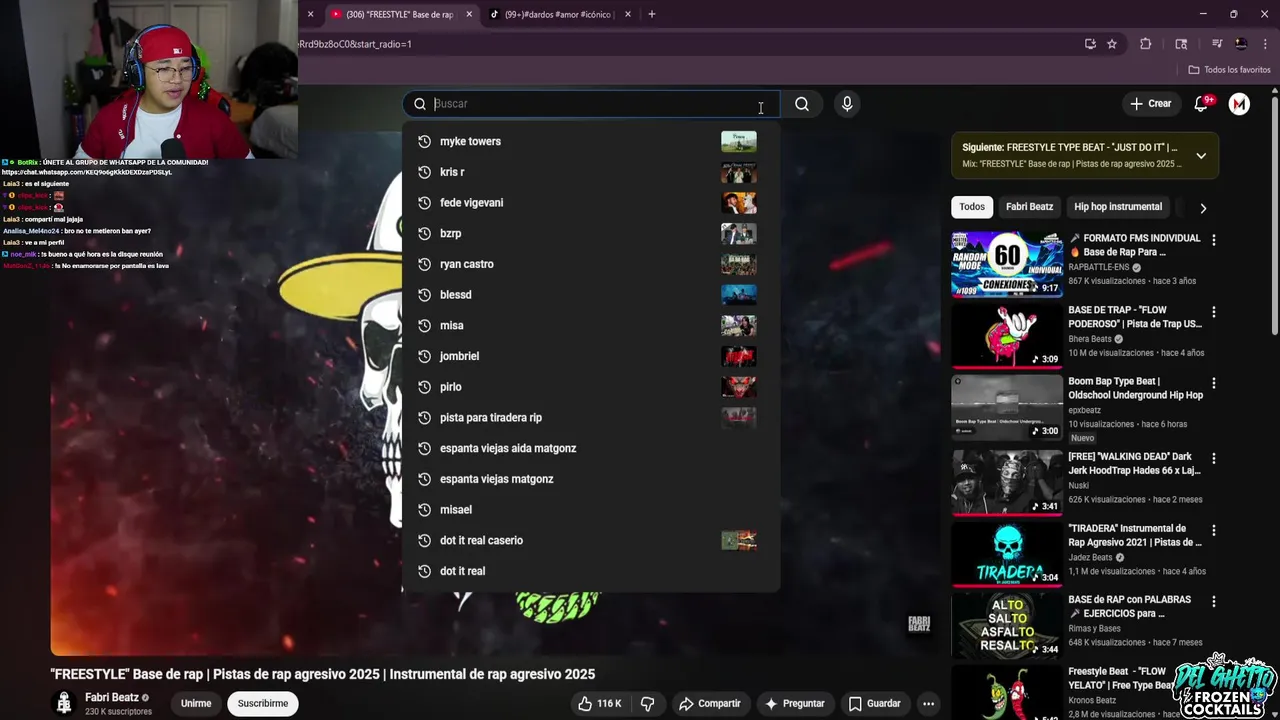
Task: Open more actions ellipsis below video
Action: [x=928, y=703]
